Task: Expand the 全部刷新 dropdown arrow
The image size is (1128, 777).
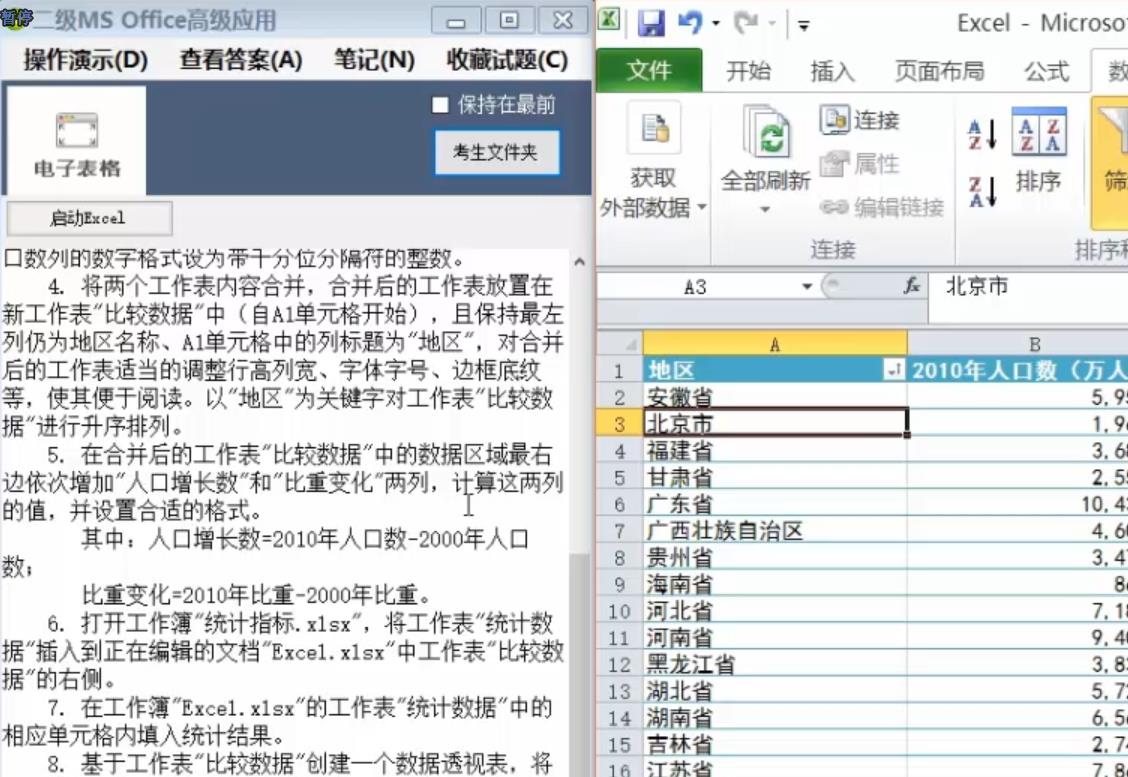Action: (765, 209)
